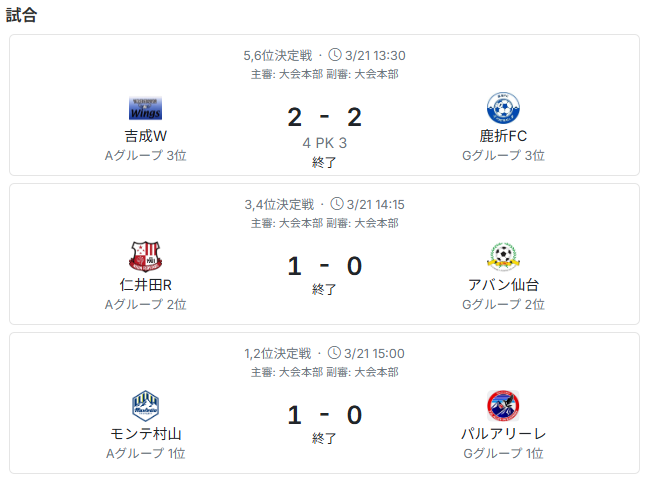This screenshot has width=652, height=481.
Task: Click the 吉成W Wings team logo
Action: click(145, 108)
